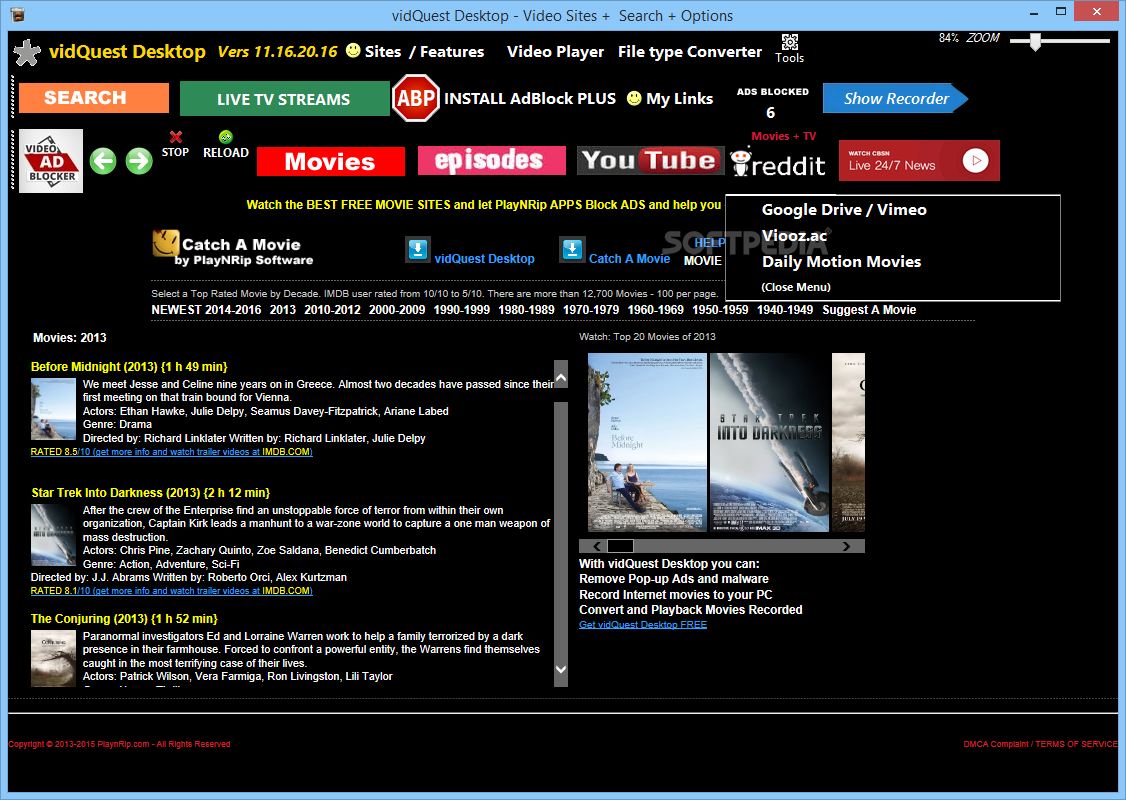Click Get vidQuest Desktop FREE link
1126x800 pixels.
[643, 625]
